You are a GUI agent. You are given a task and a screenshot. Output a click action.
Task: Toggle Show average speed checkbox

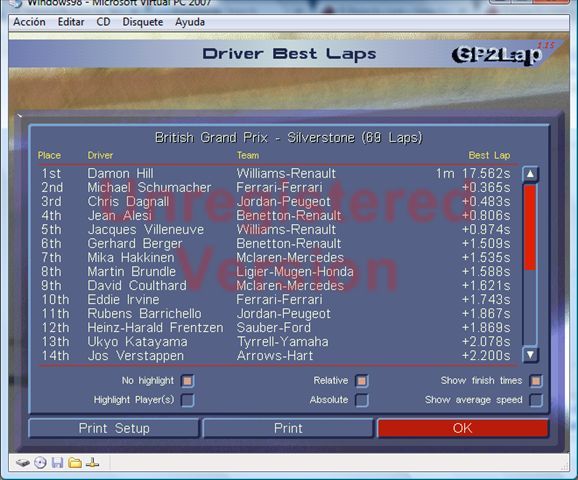(536, 400)
